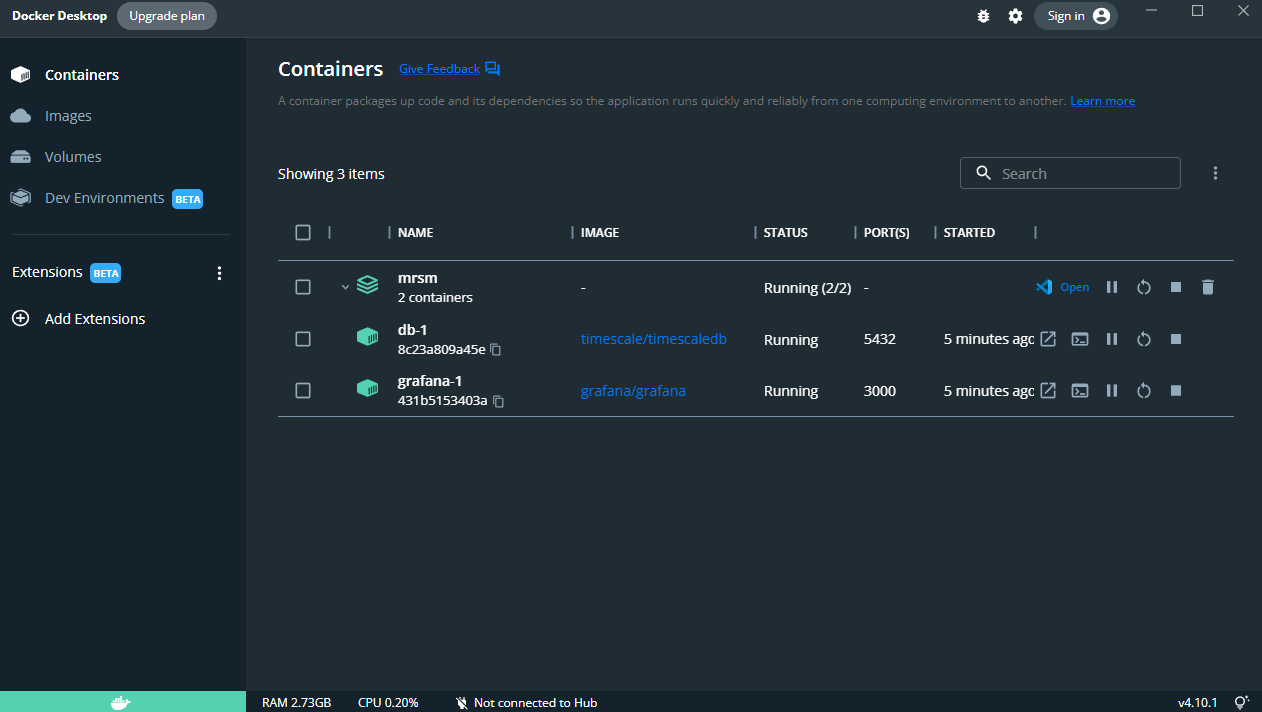The width and height of the screenshot is (1262, 712).
Task: Click port 5432 for db-1
Action: pyautogui.click(x=880, y=339)
